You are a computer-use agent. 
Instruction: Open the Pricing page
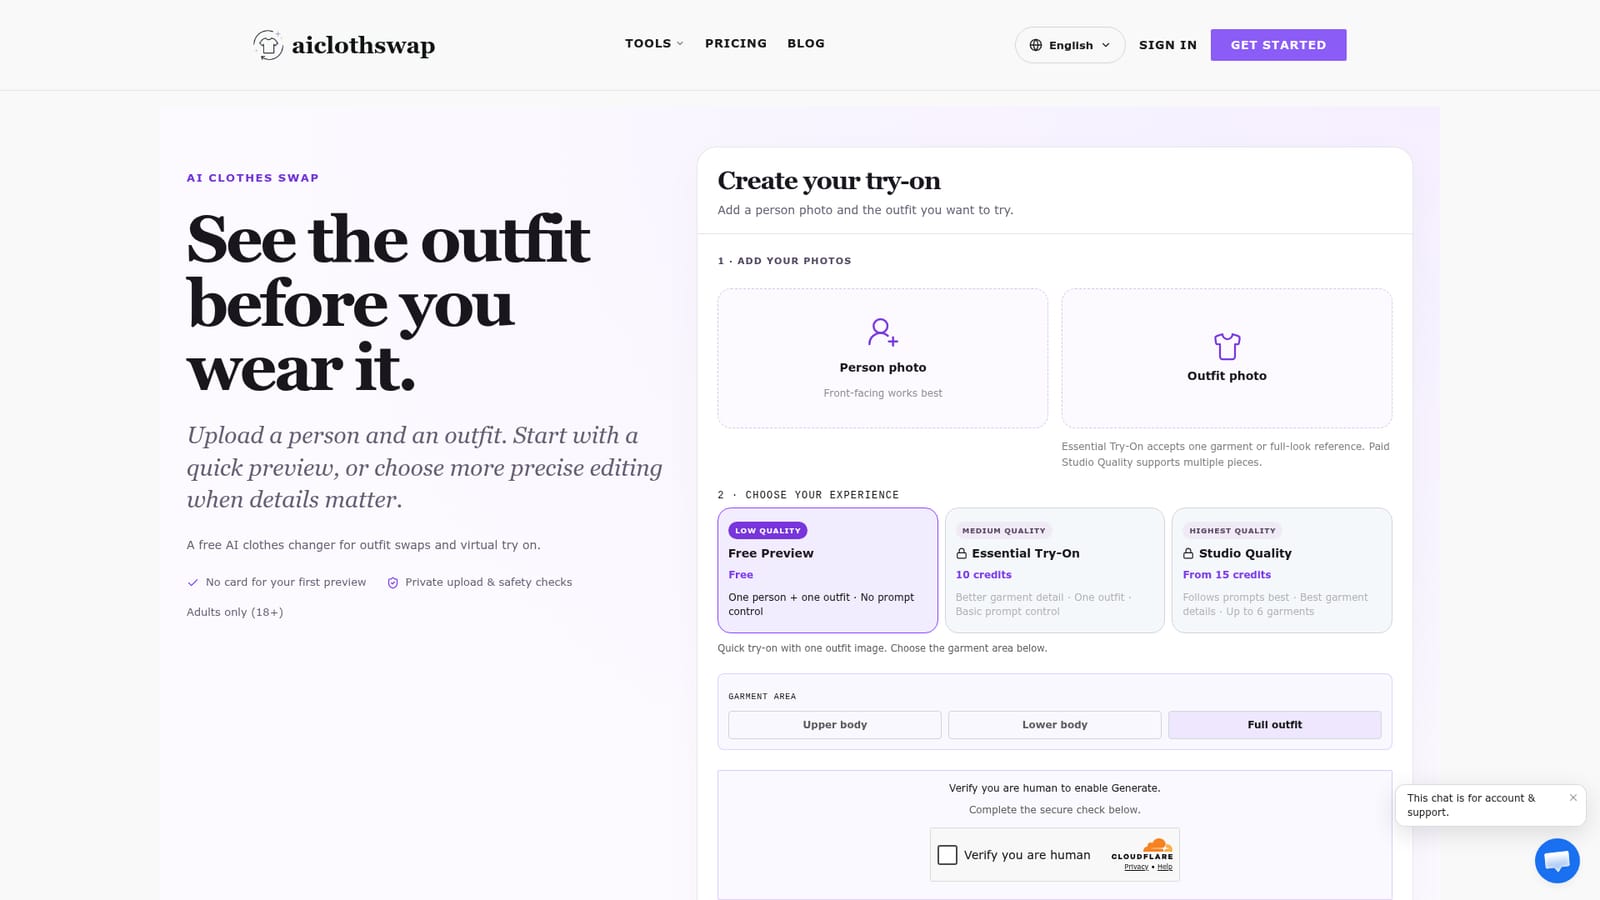point(736,44)
